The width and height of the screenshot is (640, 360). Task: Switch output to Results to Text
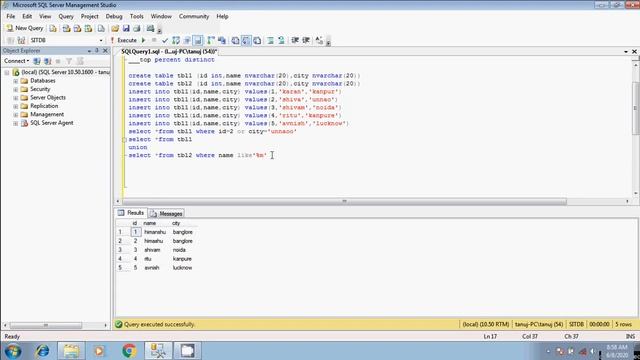pyautogui.click(x=236, y=40)
